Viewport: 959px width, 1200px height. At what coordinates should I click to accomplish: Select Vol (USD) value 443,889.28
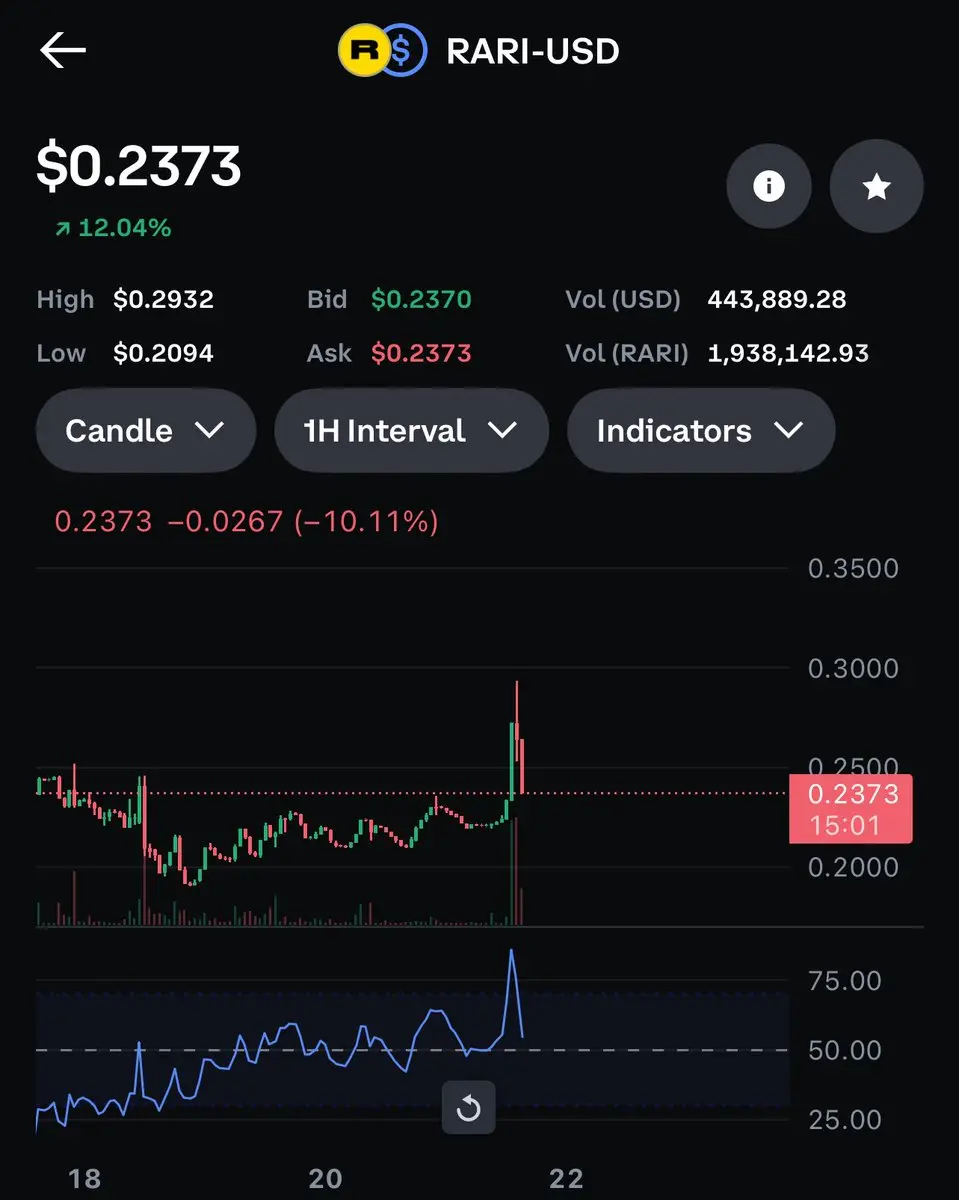777,299
